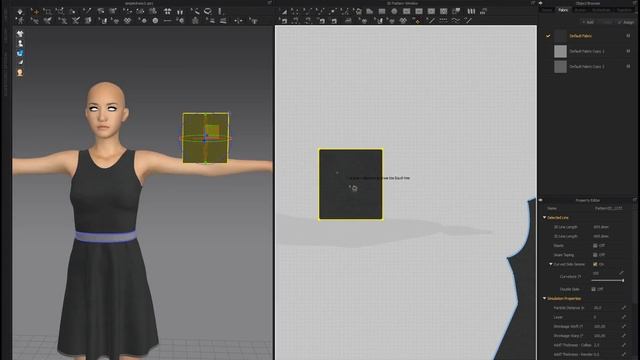Viewport: 640px width, 360px height.
Task: Click the icon right of Default Fabric Copy 2
Action: [x=628, y=67]
